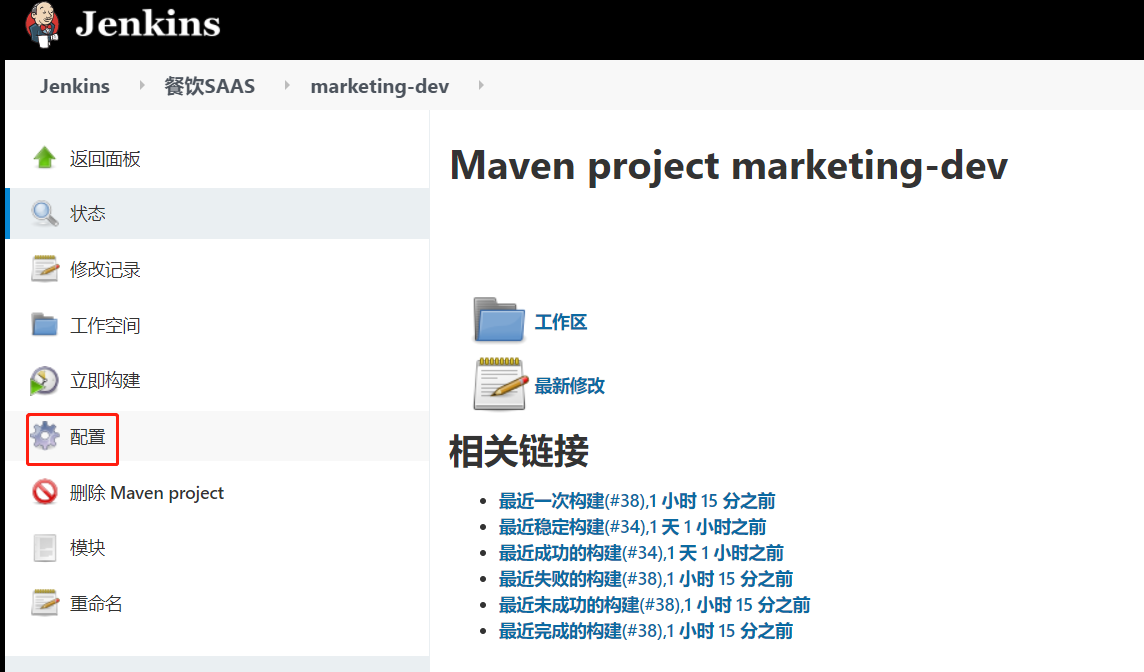
Task: Choose 重命名 in the sidebar
Action: pyautogui.click(x=96, y=603)
